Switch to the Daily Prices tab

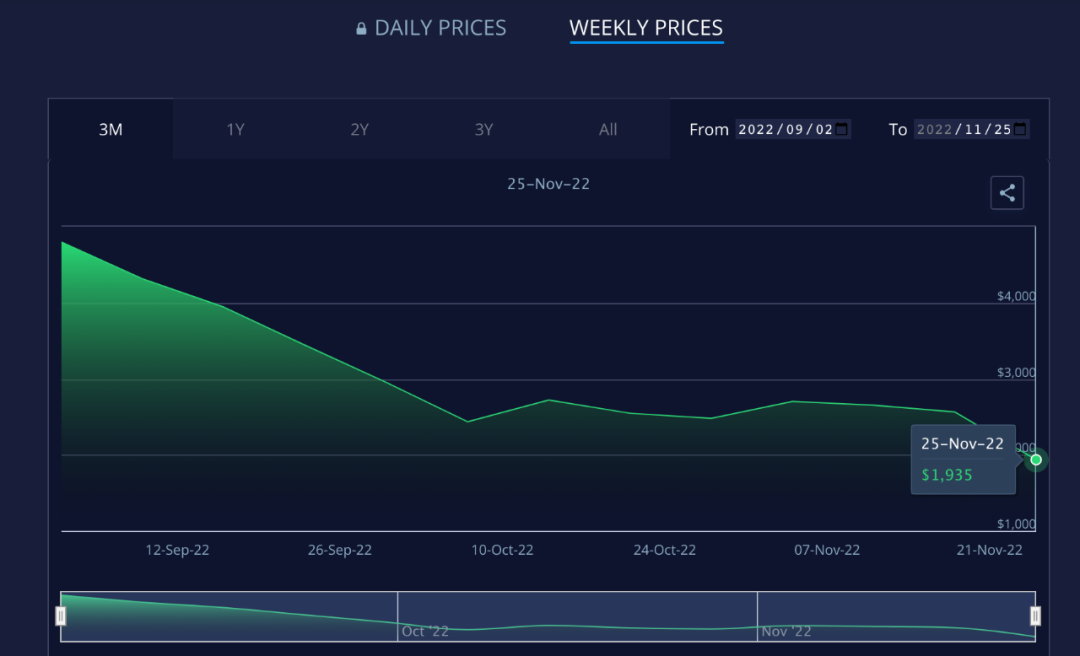point(440,28)
